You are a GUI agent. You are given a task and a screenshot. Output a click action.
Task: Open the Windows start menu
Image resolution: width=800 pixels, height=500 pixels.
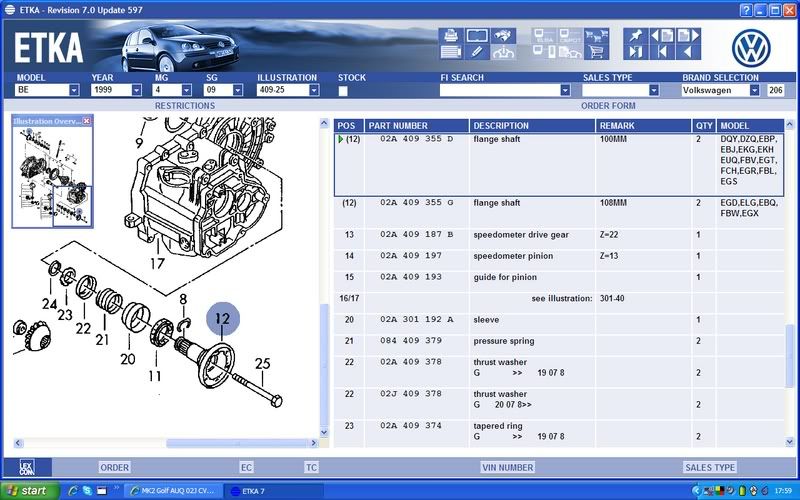click(x=30, y=491)
